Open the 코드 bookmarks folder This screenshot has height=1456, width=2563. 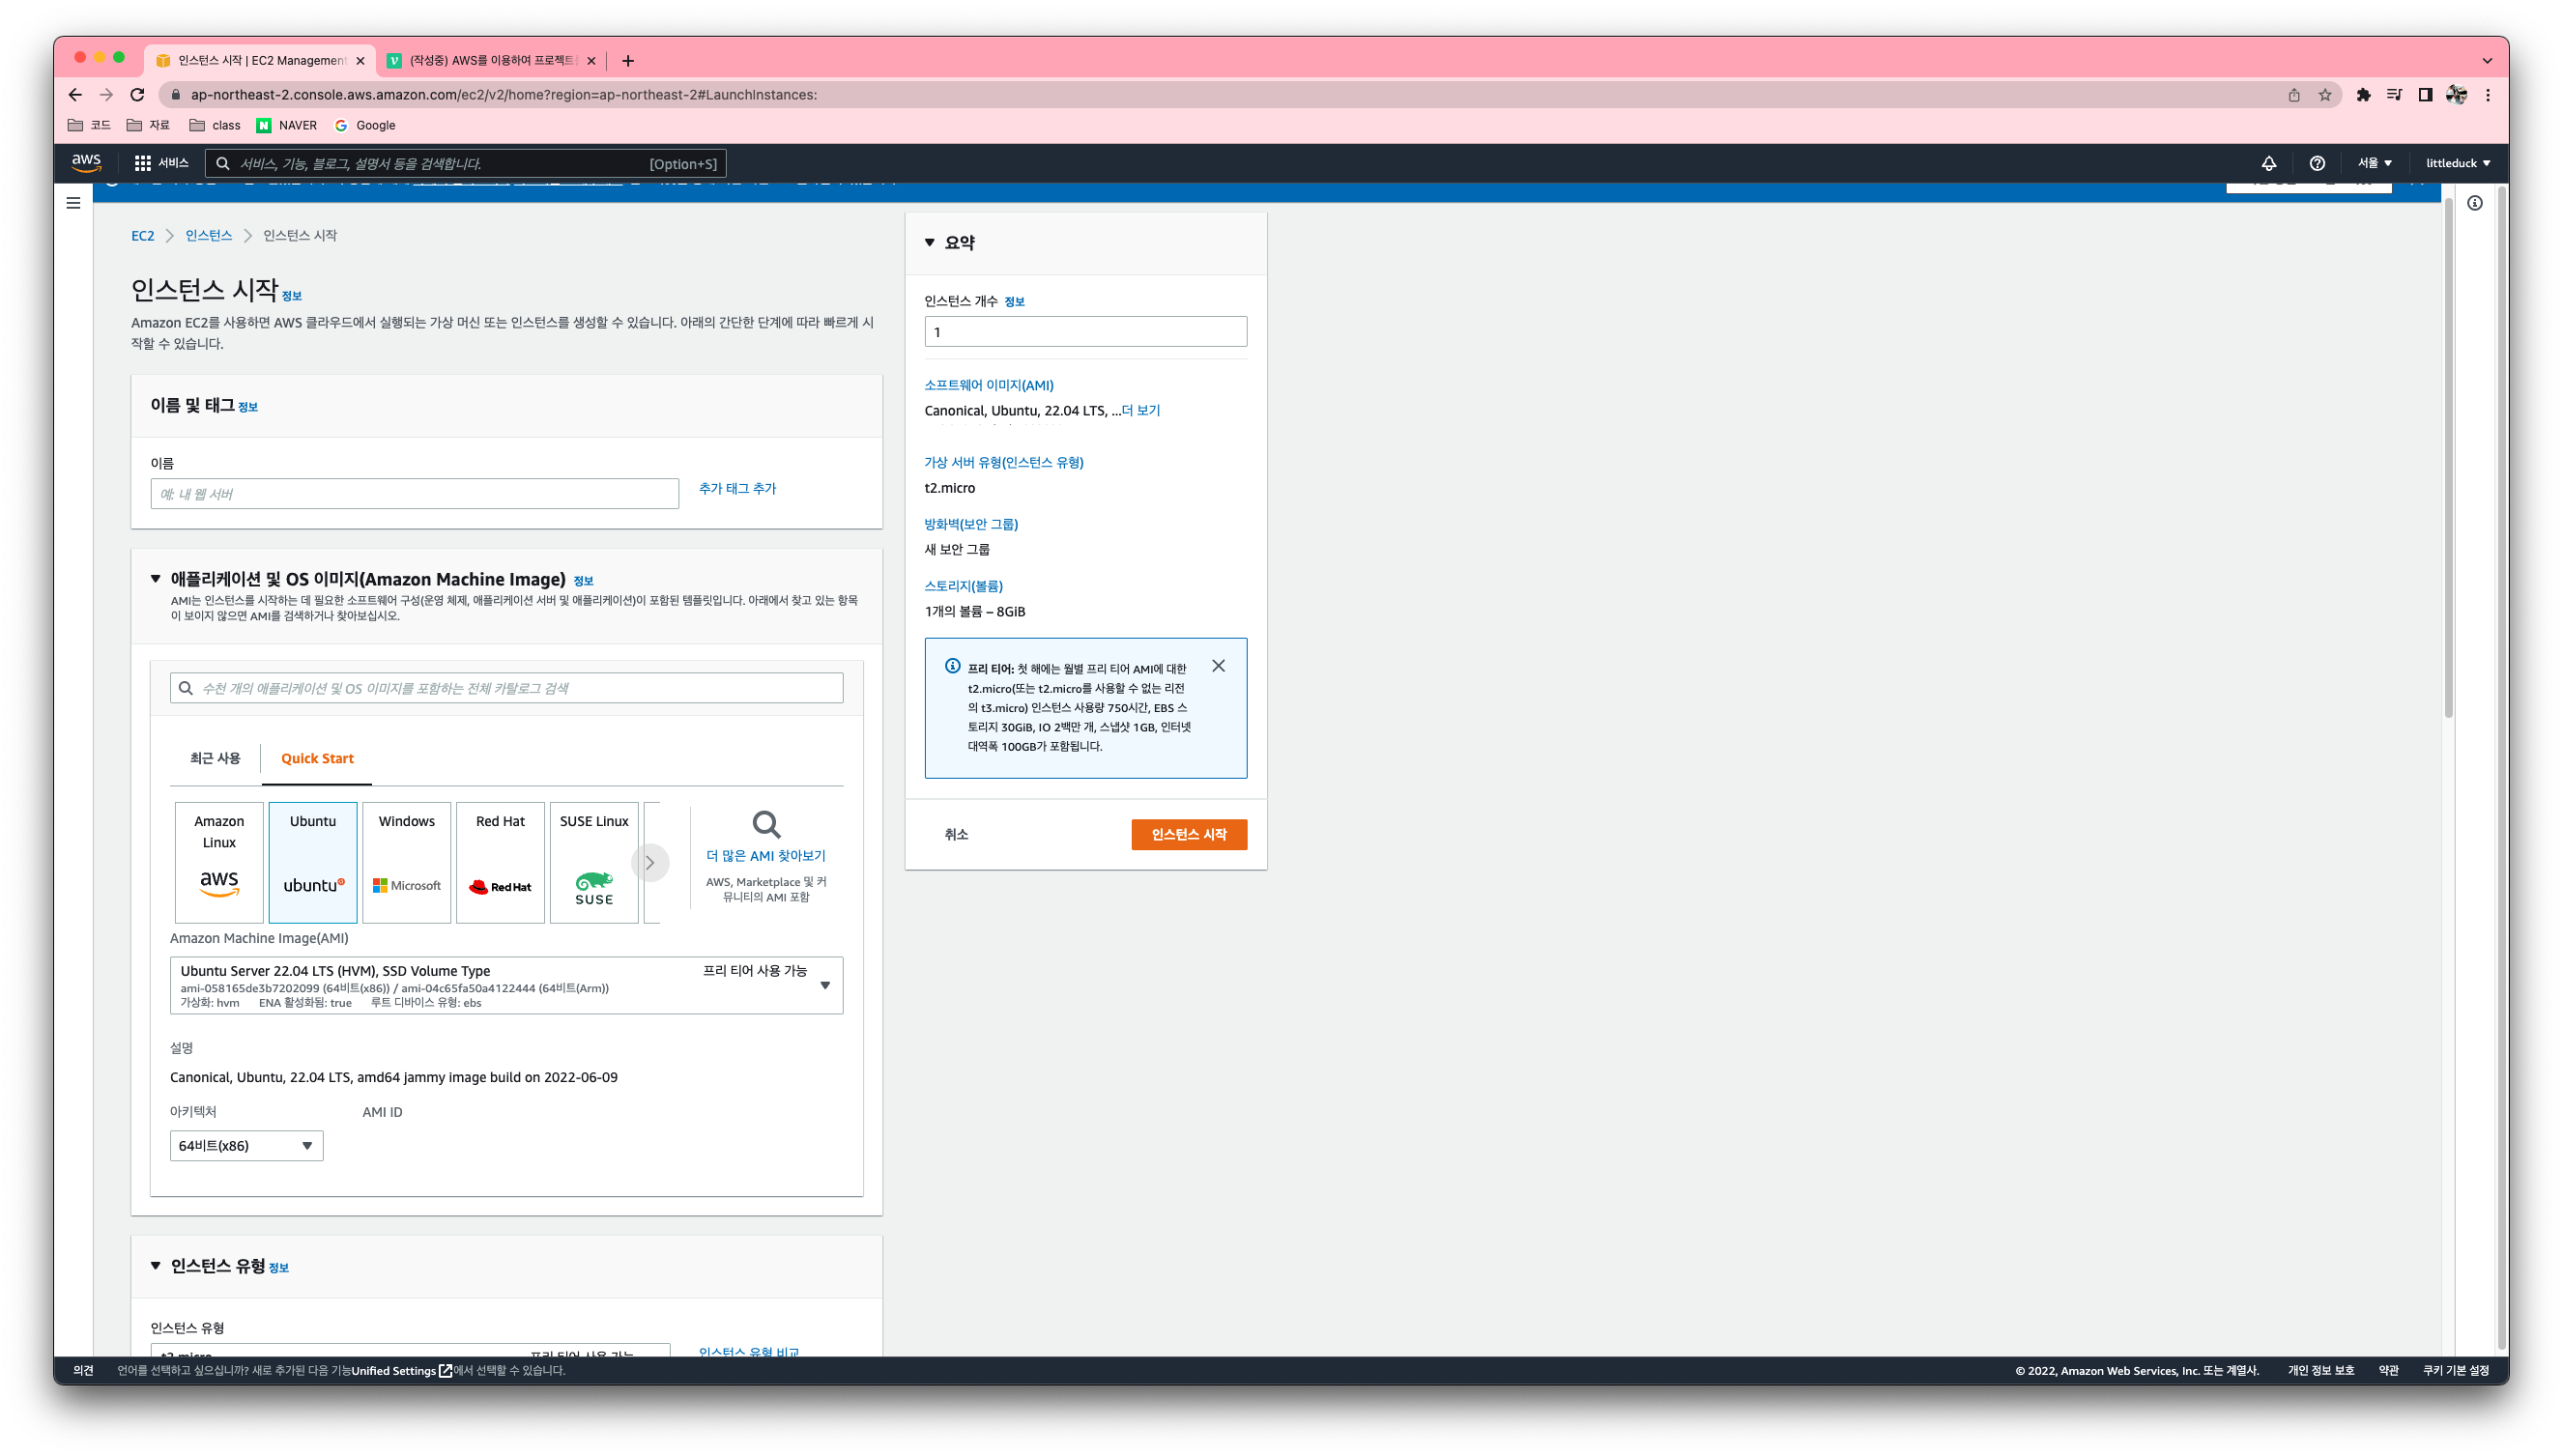(x=89, y=126)
